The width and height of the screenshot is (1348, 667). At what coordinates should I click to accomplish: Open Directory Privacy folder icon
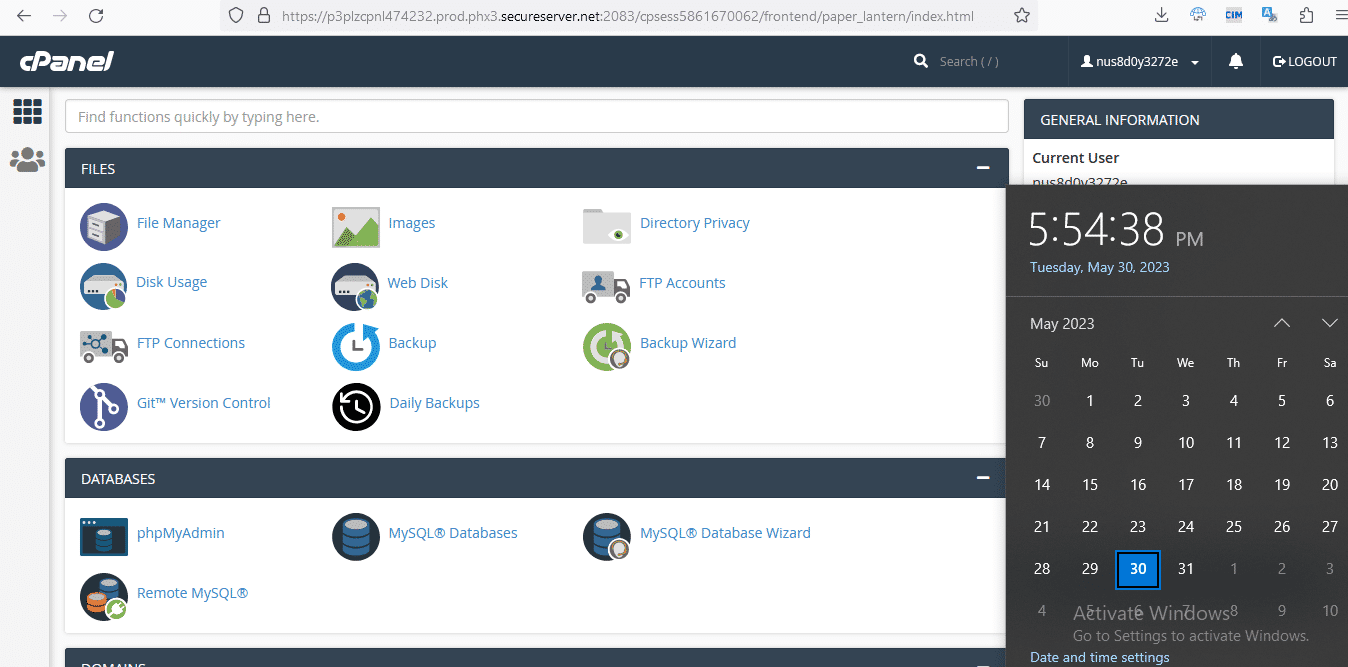(x=607, y=226)
